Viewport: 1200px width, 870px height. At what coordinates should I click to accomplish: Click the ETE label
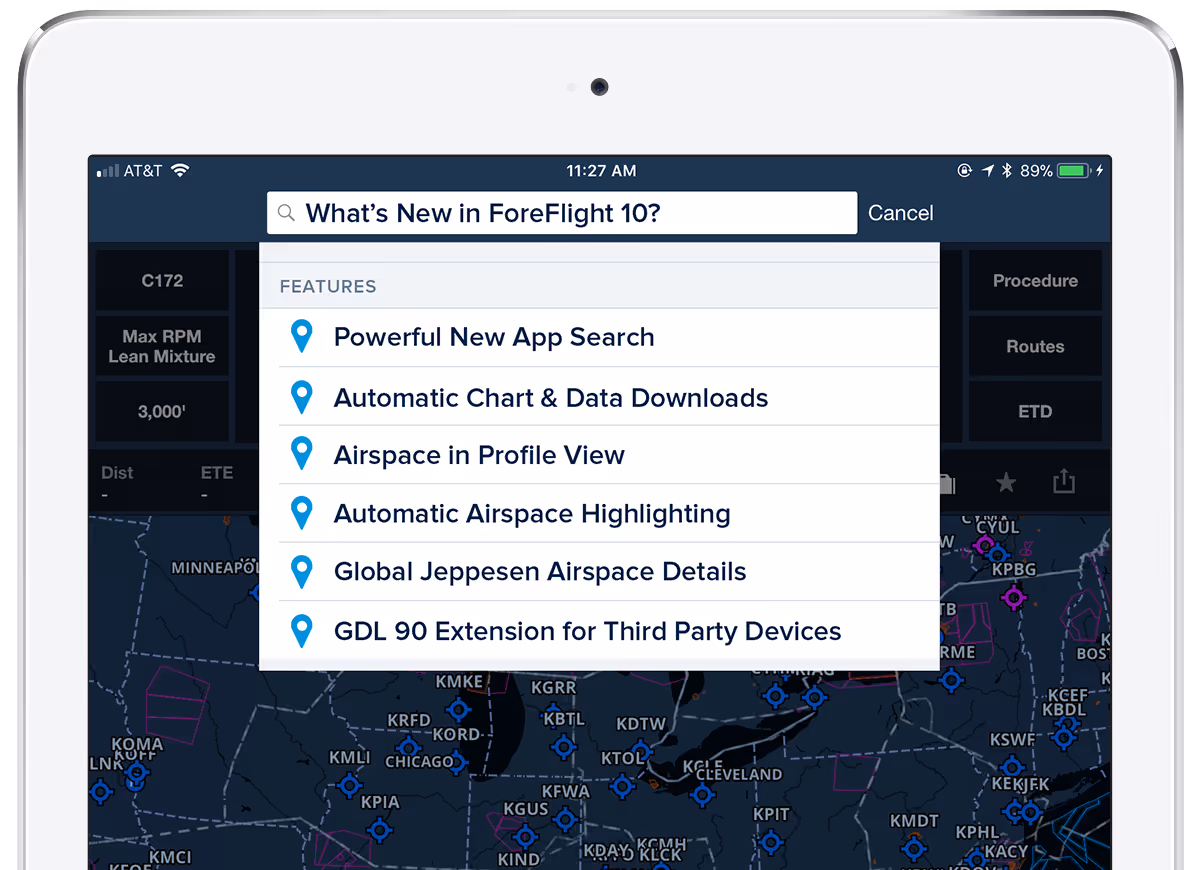pyautogui.click(x=217, y=473)
